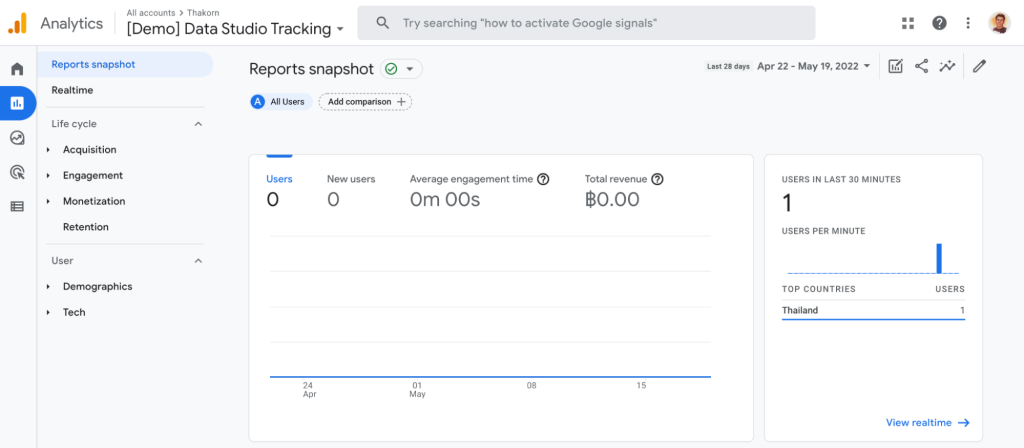Select the Users metric tab
This screenshot has height=448, width=1024.
point(279,191)
